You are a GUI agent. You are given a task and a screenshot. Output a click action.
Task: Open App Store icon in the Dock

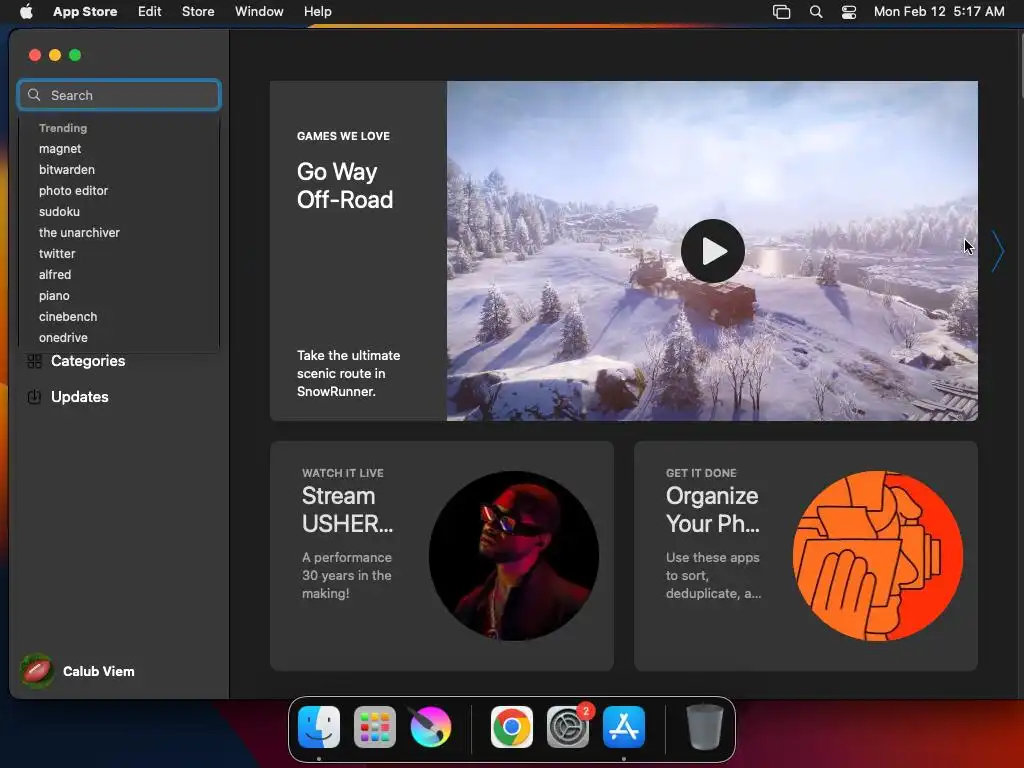coord(624,727)
